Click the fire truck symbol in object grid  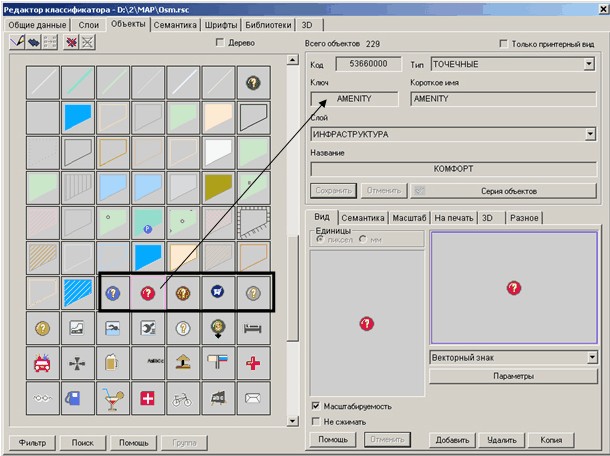[42, 362]
